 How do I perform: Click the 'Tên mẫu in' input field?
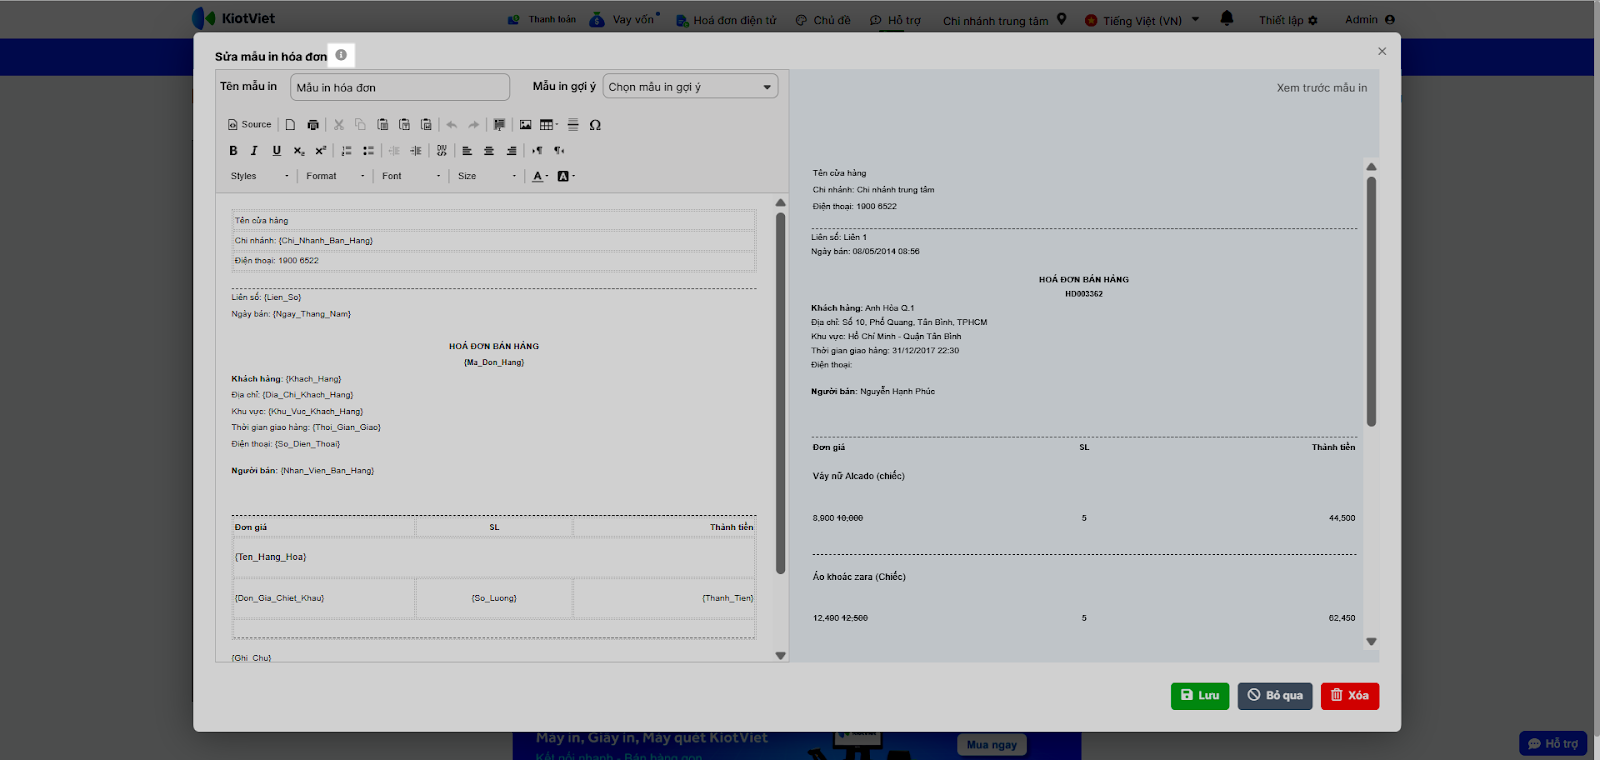click(x=400, y=87)
